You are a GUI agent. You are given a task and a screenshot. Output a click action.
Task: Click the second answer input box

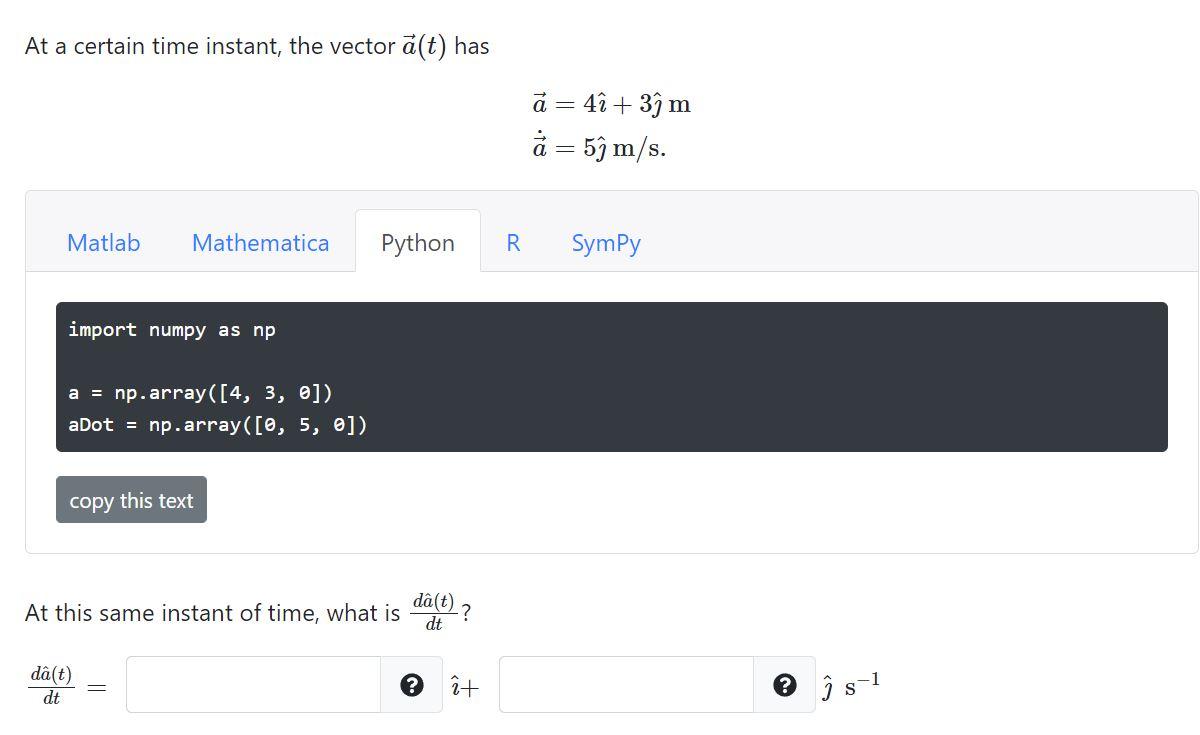630,684
